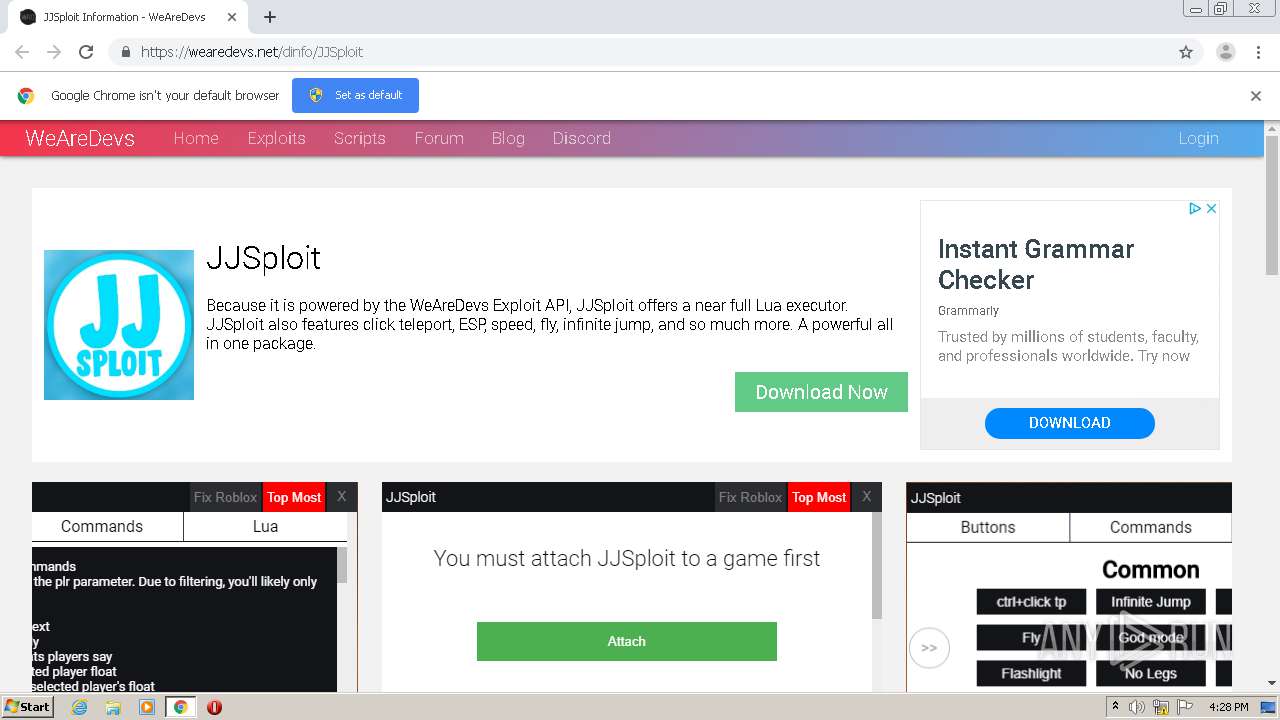Show hidden tray icons arrow

tap(1115, 707)
